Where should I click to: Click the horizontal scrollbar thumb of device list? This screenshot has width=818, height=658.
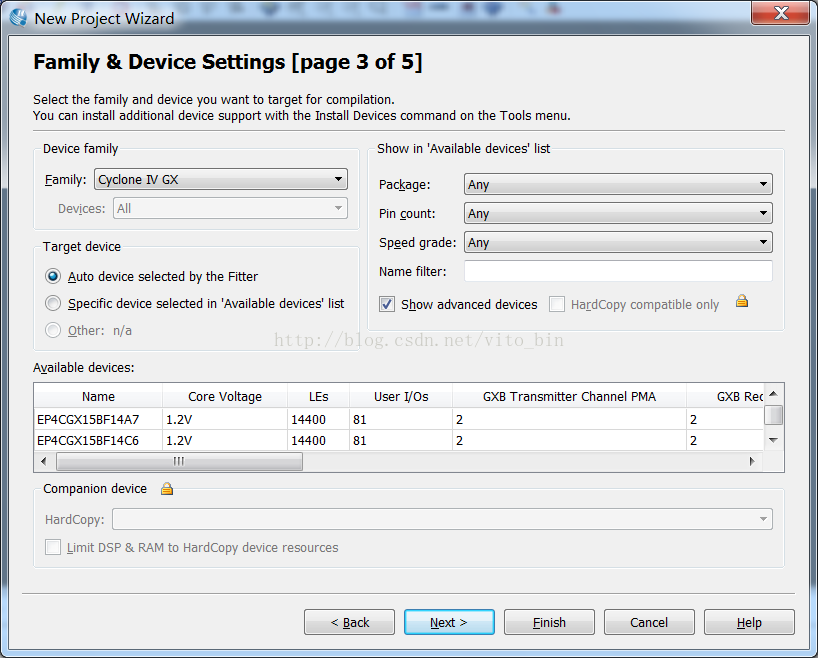click(x=179, y=461)
